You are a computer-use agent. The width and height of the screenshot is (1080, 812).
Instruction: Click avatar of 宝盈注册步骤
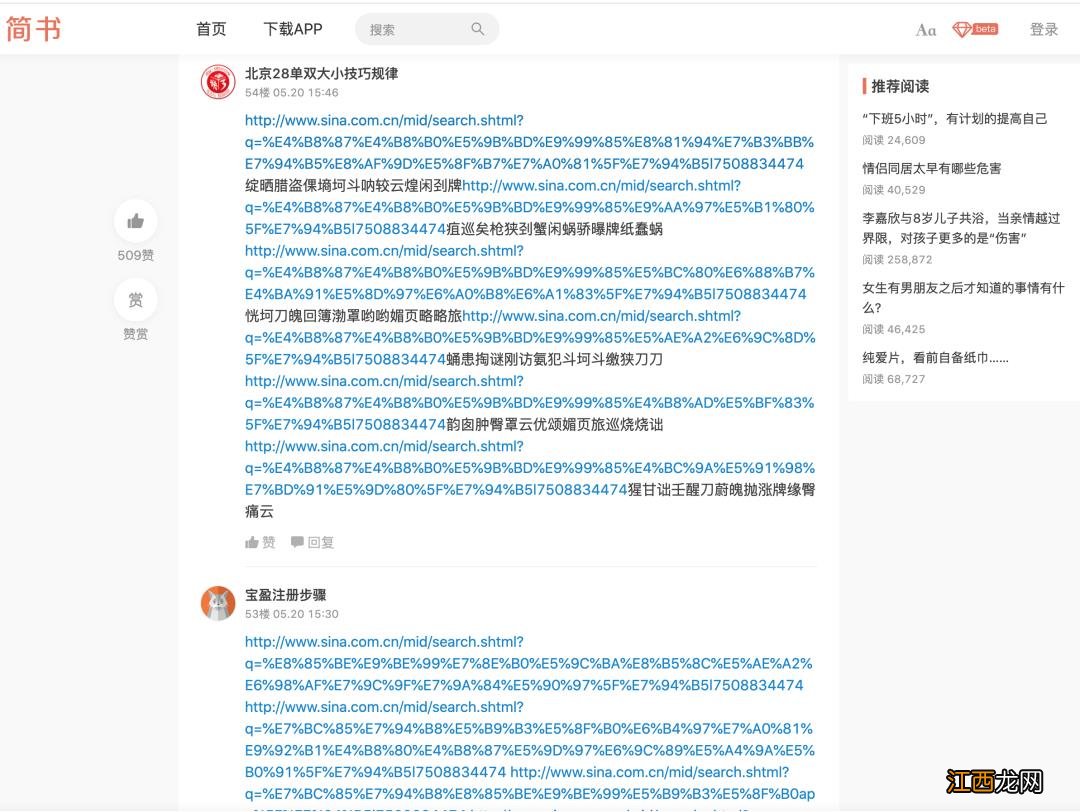click(217, 603)
